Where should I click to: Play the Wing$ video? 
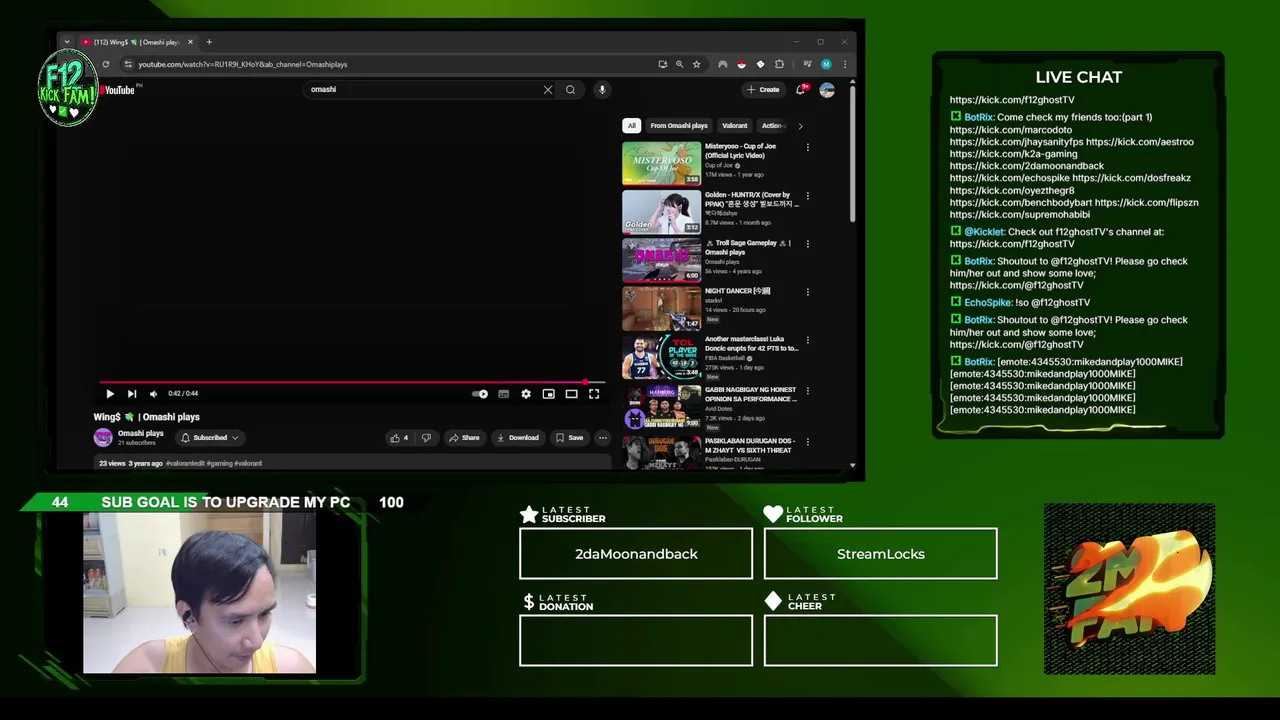tap(110, 394)
